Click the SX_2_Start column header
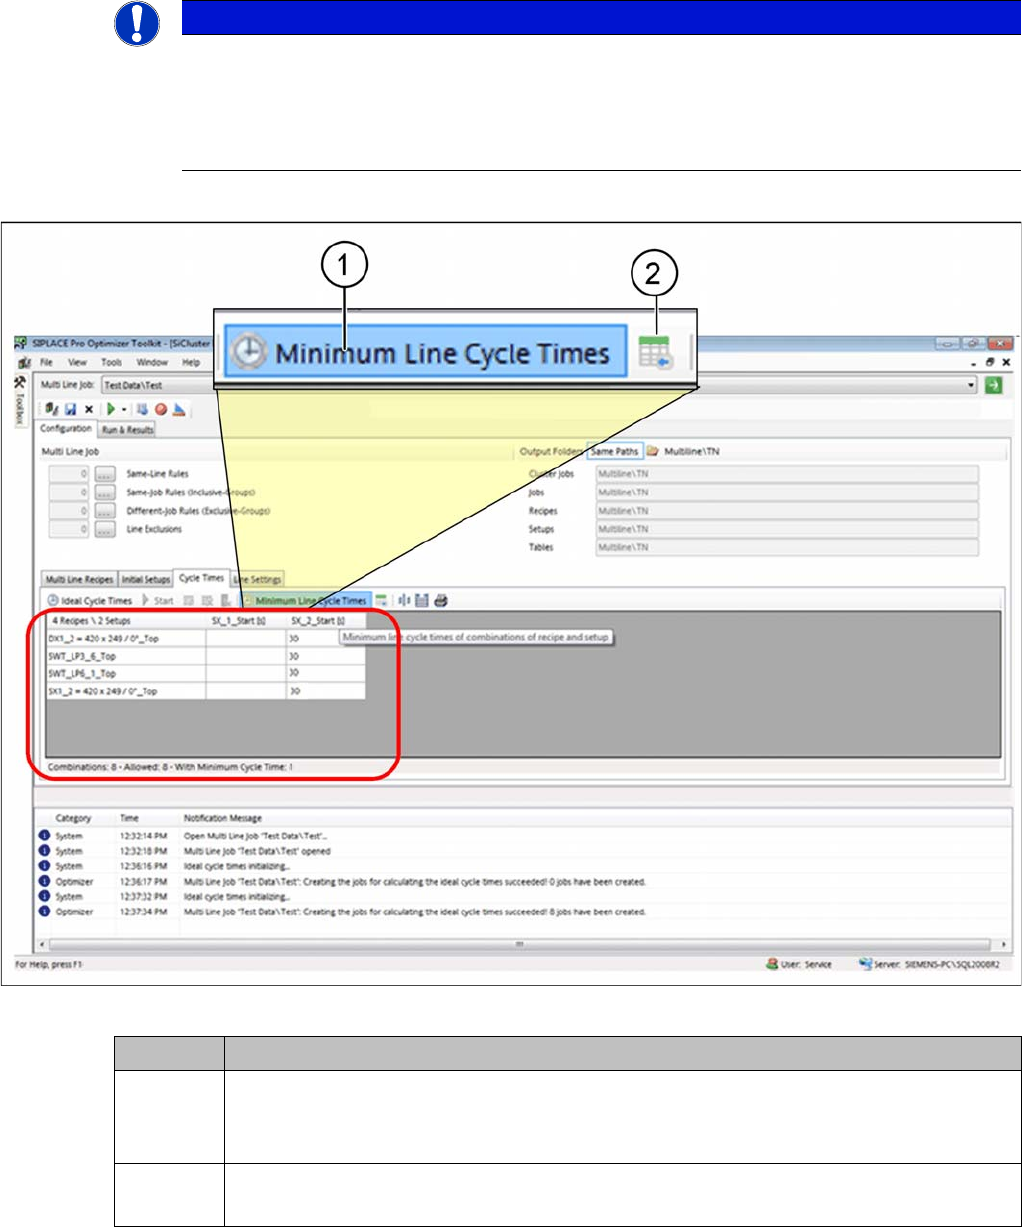Viewport: 1022px width, 1227px height. [326, 621]
